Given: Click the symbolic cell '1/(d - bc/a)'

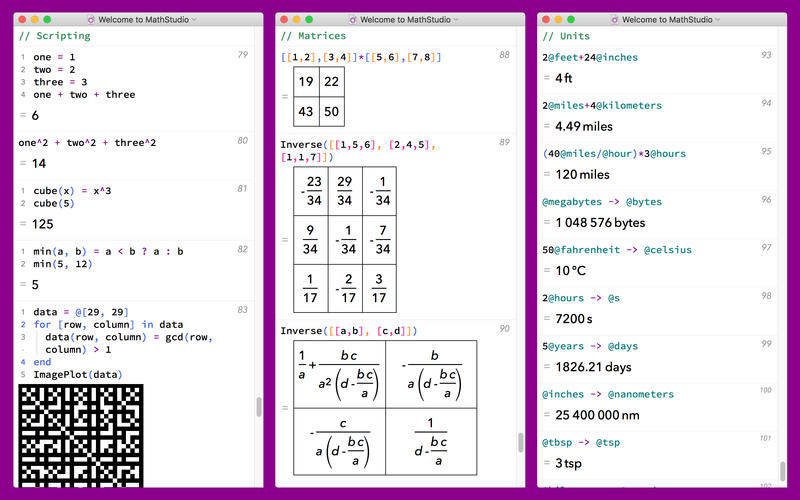Looking at the screenshot, I should click(431, 441).
